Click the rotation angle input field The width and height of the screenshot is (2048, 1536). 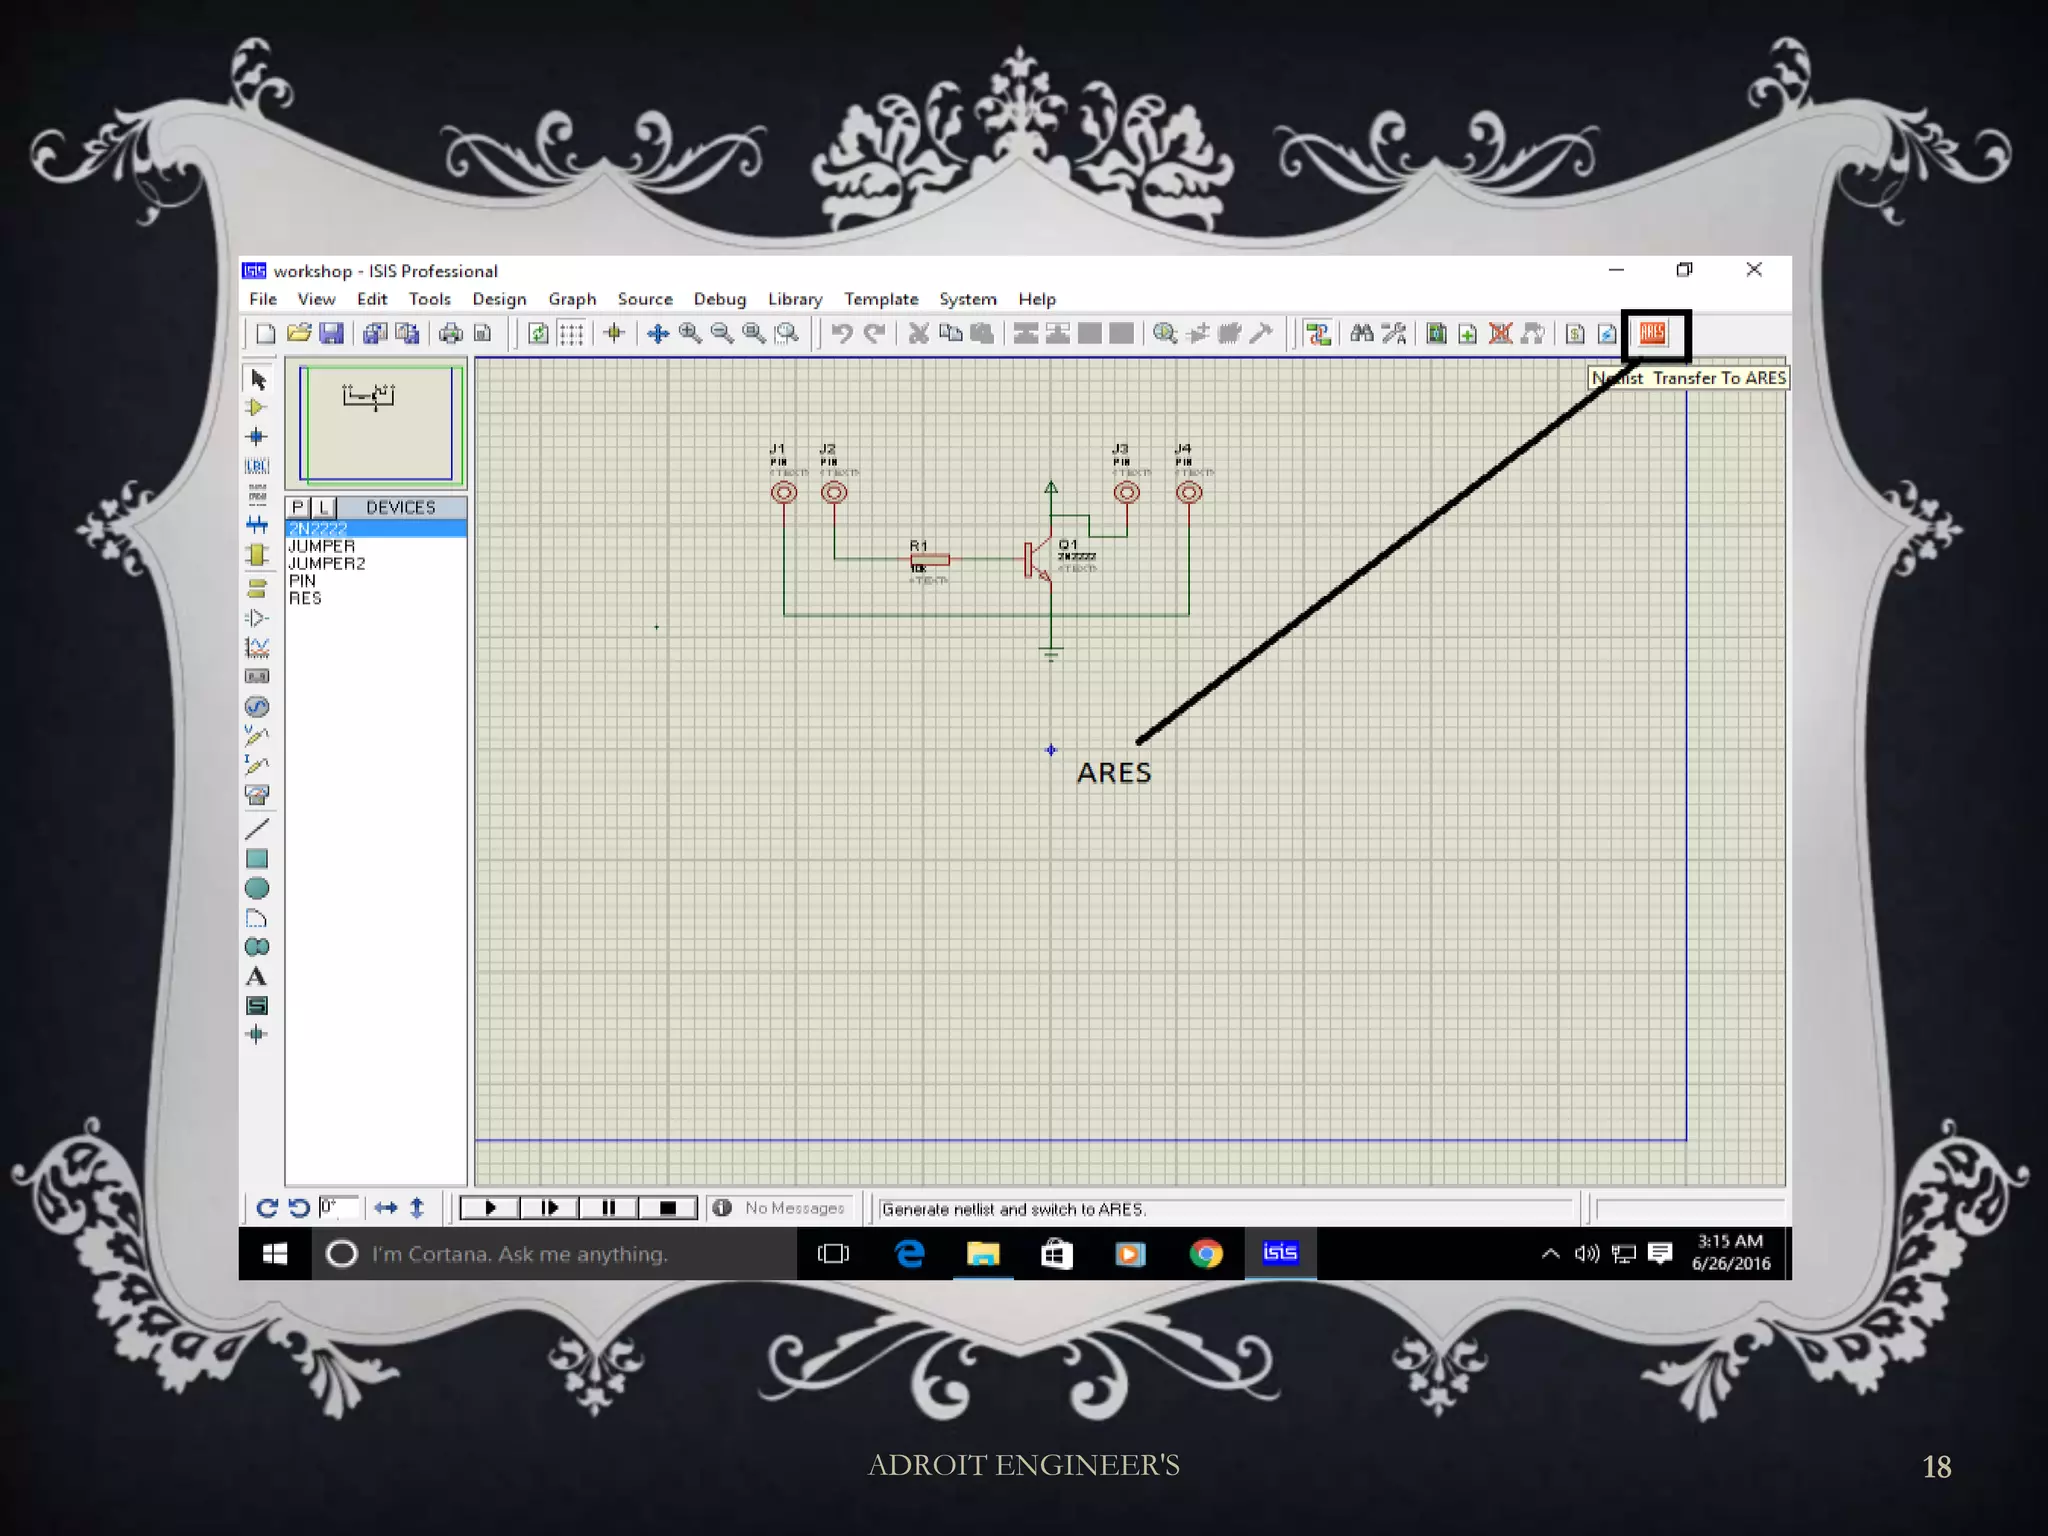338,1207
